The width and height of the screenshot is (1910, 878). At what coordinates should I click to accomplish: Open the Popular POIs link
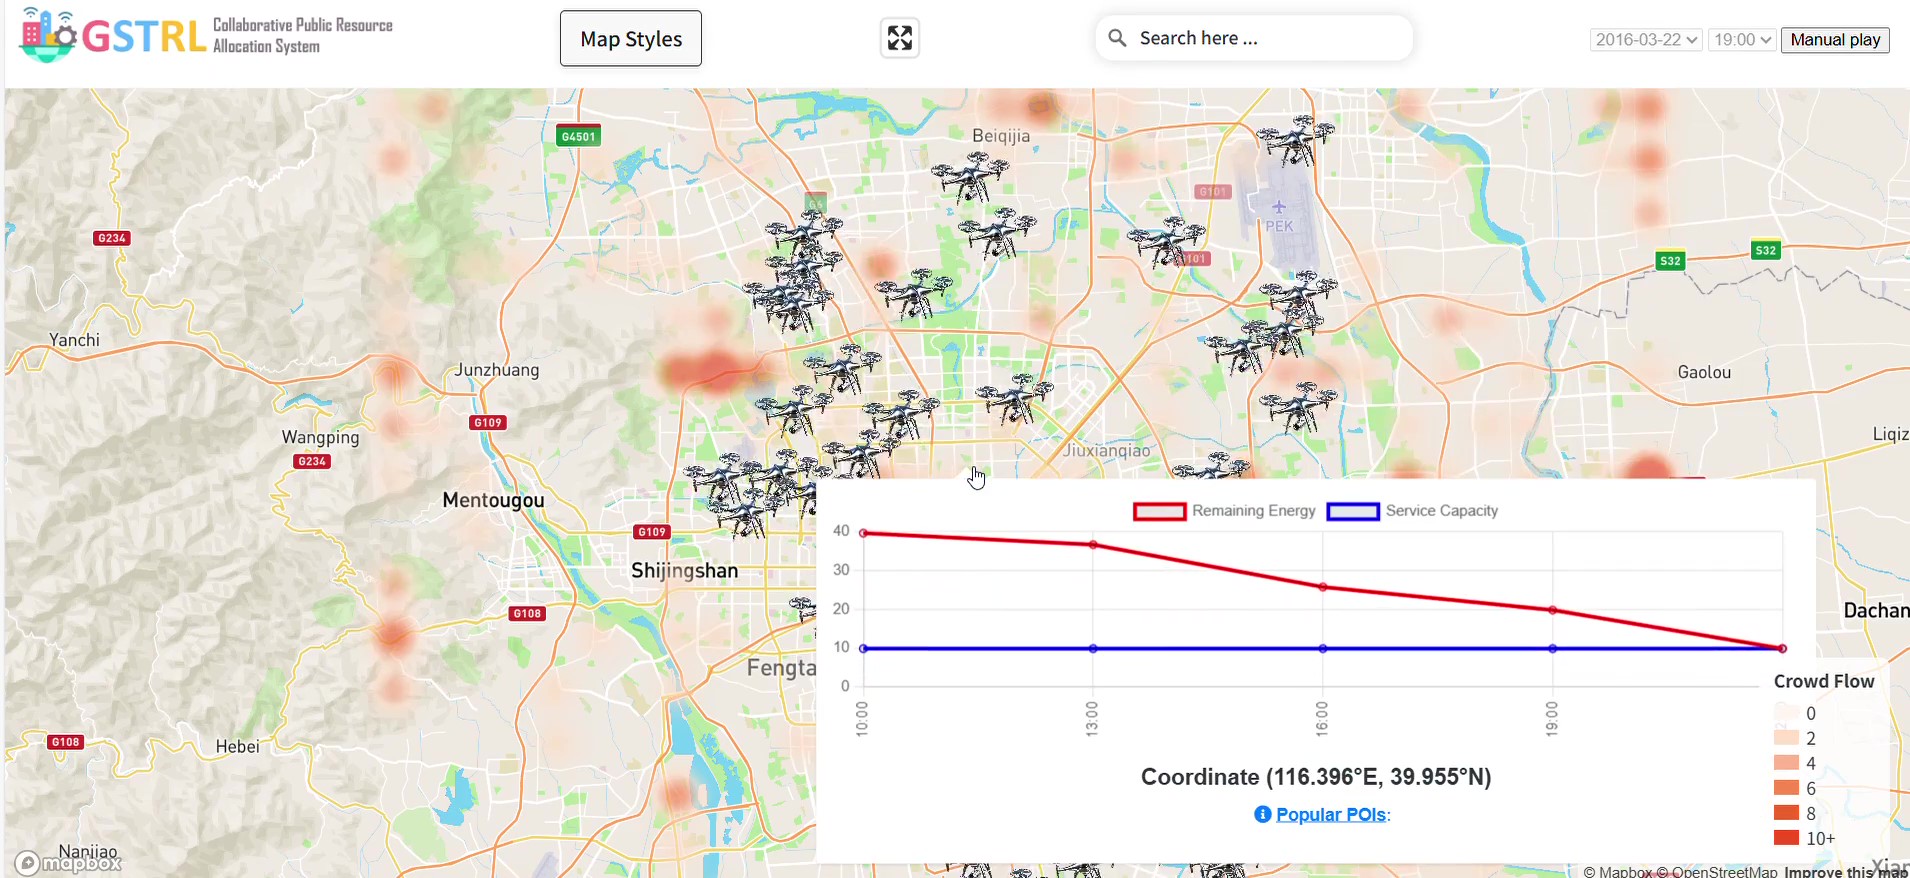[x=1331, y=814]
